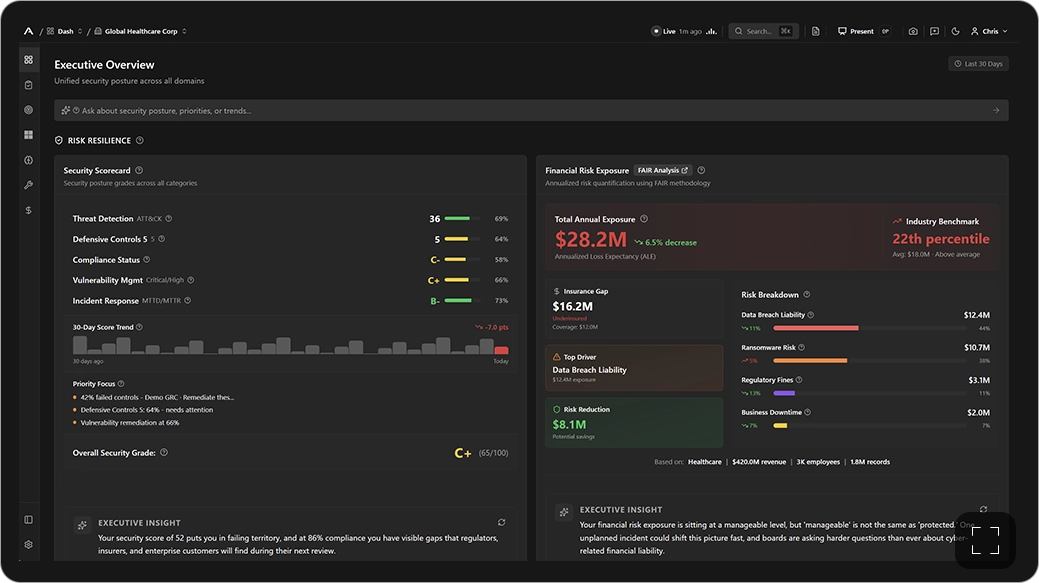Open the settings gear in the sidebar
1039x583 pixels.
click(x=28, y=545)
